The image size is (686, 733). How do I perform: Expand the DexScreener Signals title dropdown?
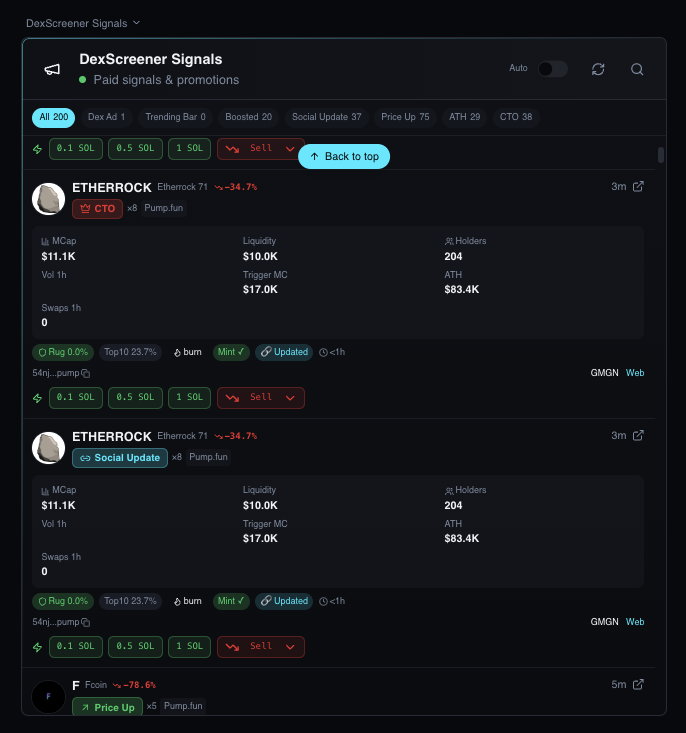click(x=136, y=22)
